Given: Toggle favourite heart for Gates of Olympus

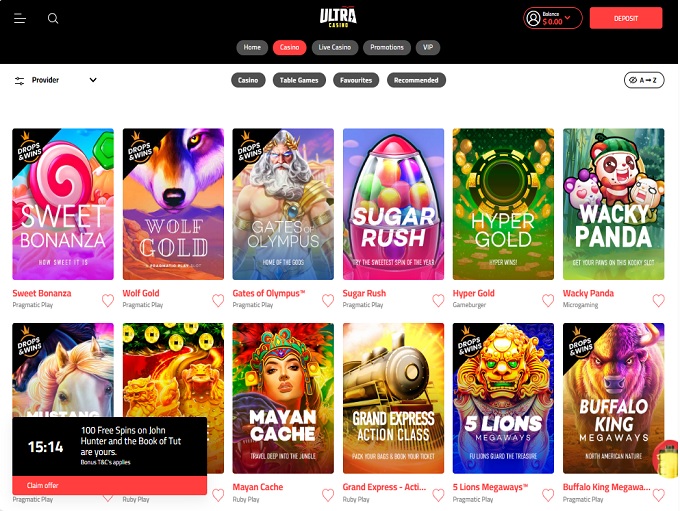Looking at the screenshot, I should click(x=328, y=300).
